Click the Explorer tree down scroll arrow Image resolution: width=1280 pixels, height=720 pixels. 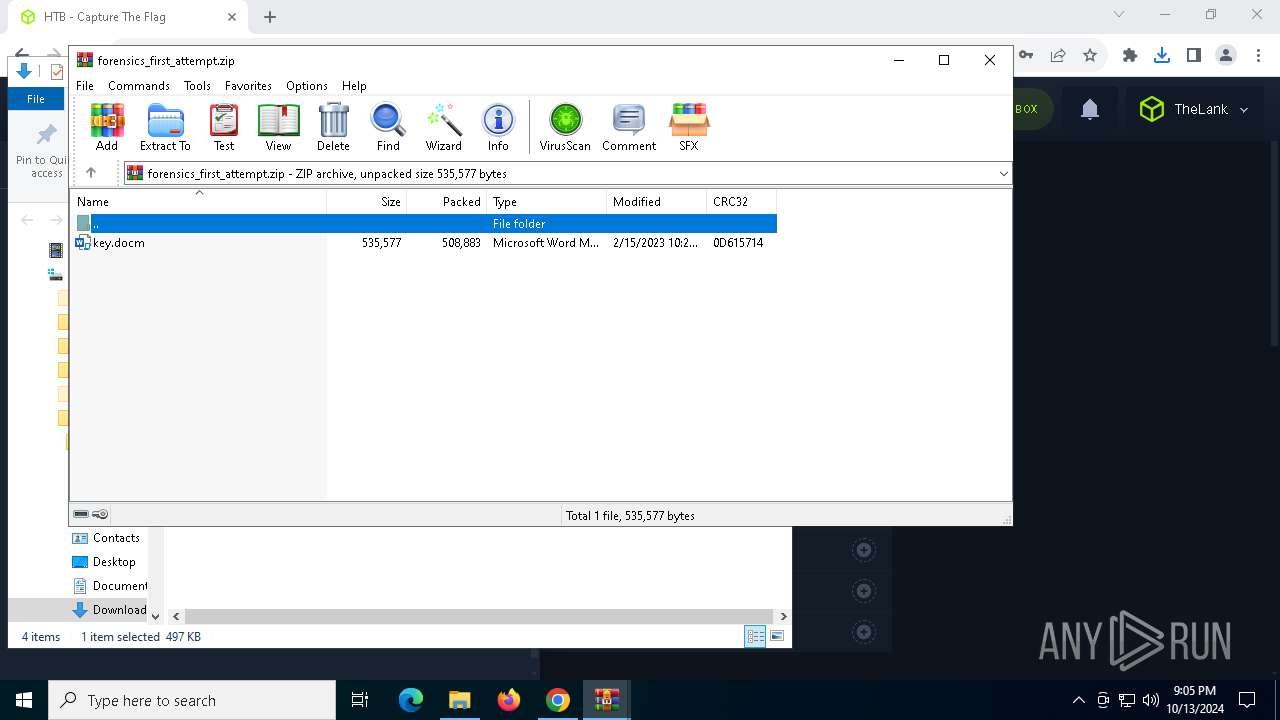click(x=155, y=617)
